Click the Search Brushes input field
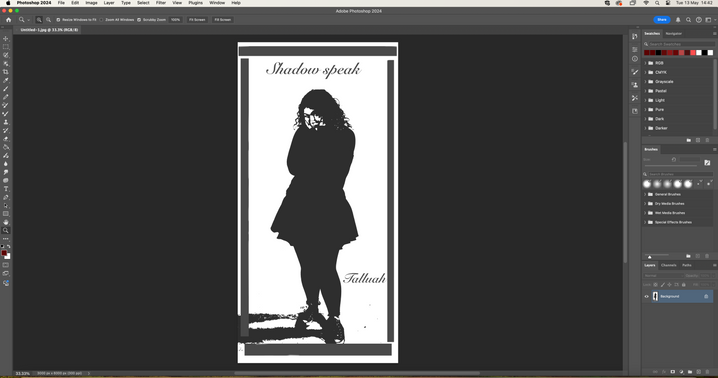718x378 pixels. [680, 174]
